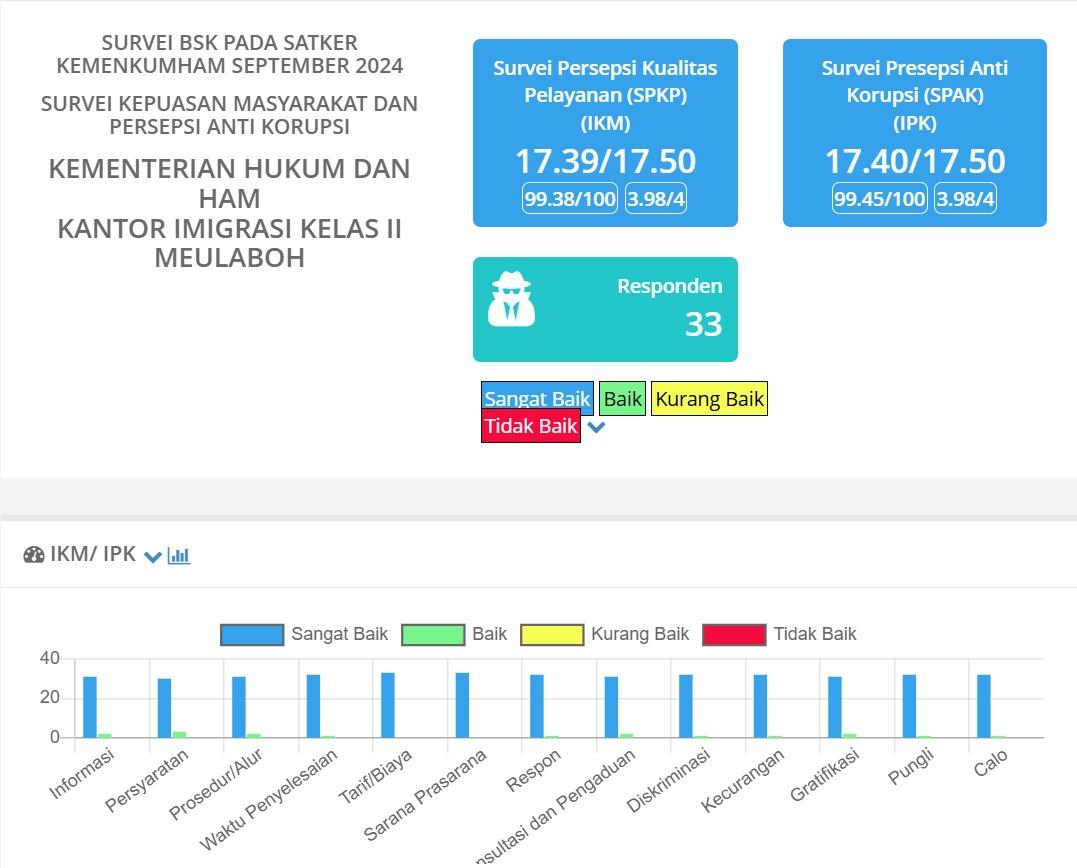Image resolution: width=1077 pixels, height=868 pixels.
Task: Click the Waktu Penyelesaian axis label
Action: coord(269,799)
